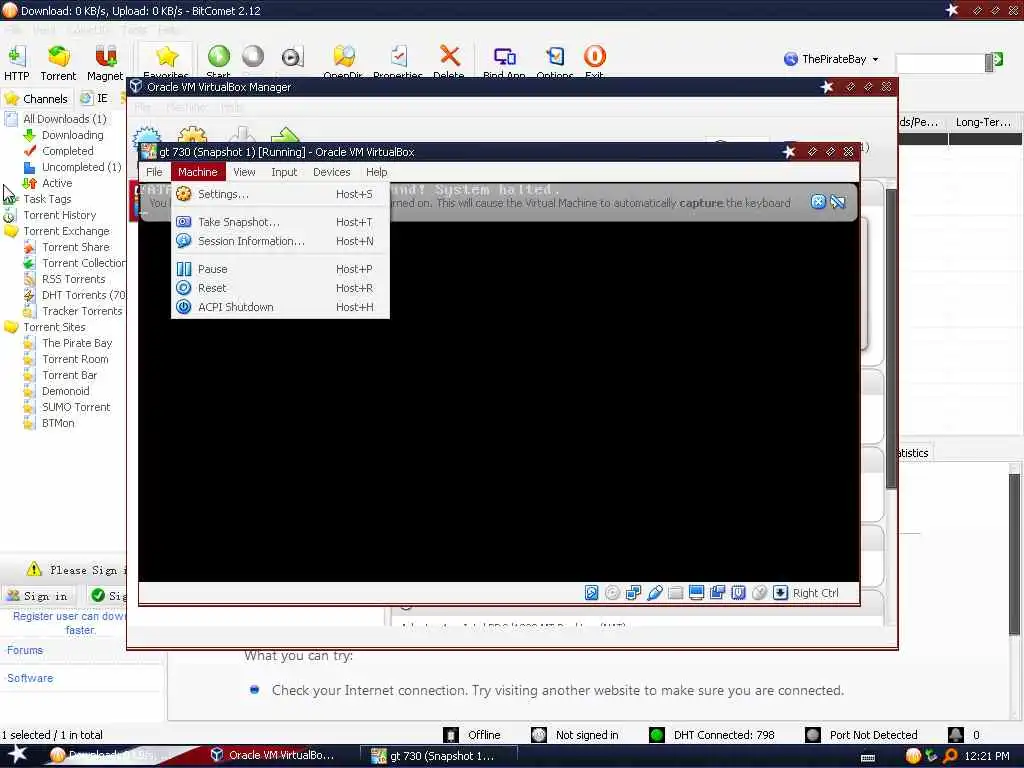
Task: Click video capture icon in VM status bar
Action: pyautogui.click(x=717, y=593)
